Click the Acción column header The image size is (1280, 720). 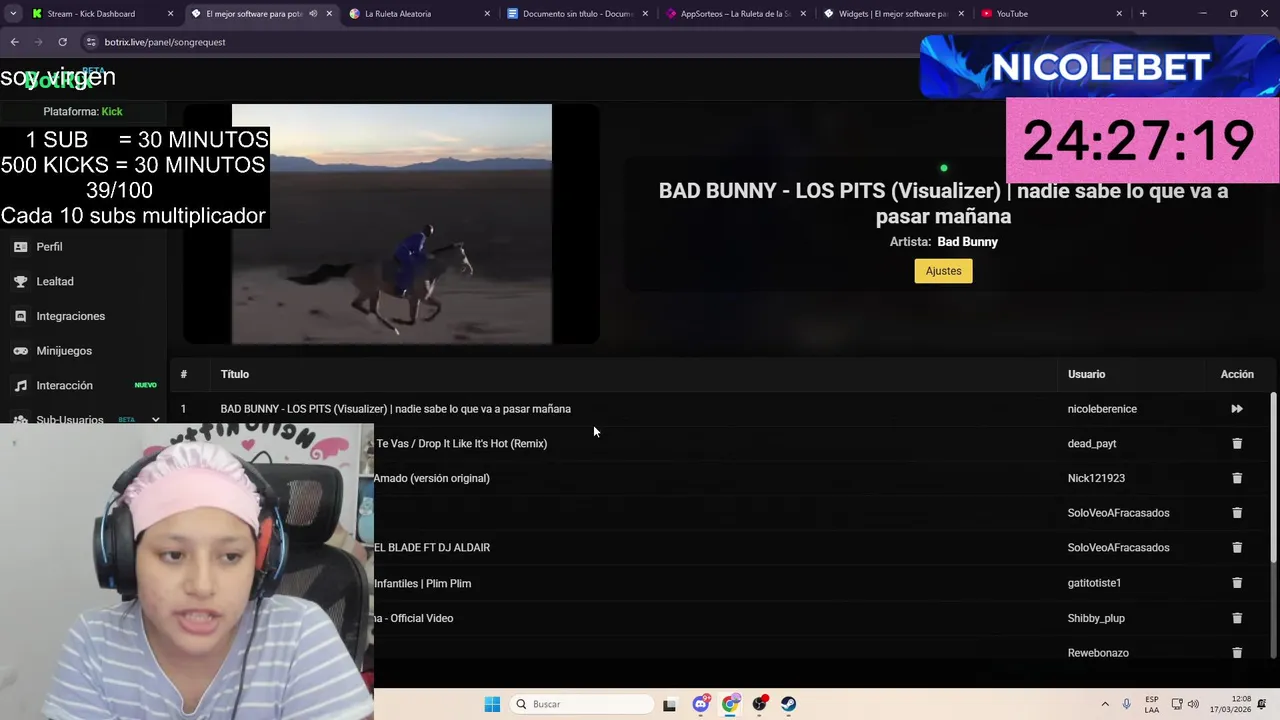pyautogui.click(x=1237, y=374)
